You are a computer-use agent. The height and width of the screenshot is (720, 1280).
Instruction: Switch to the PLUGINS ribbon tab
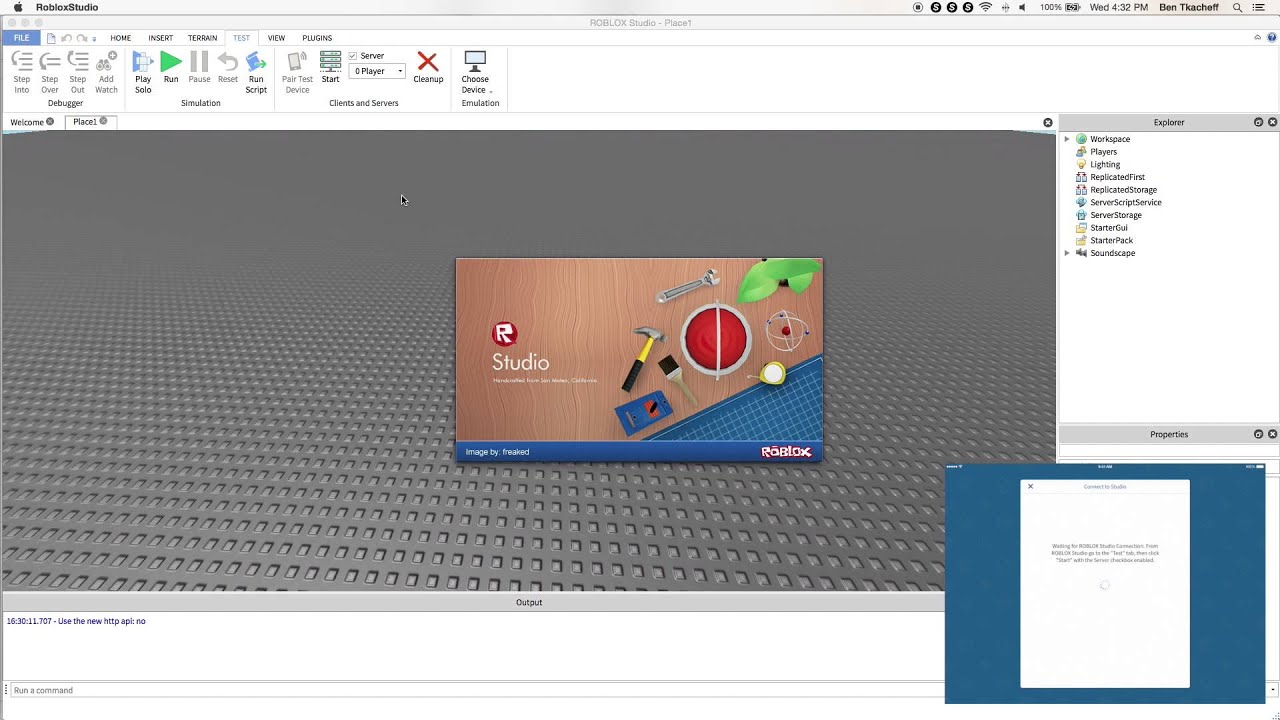coord(317,38)
